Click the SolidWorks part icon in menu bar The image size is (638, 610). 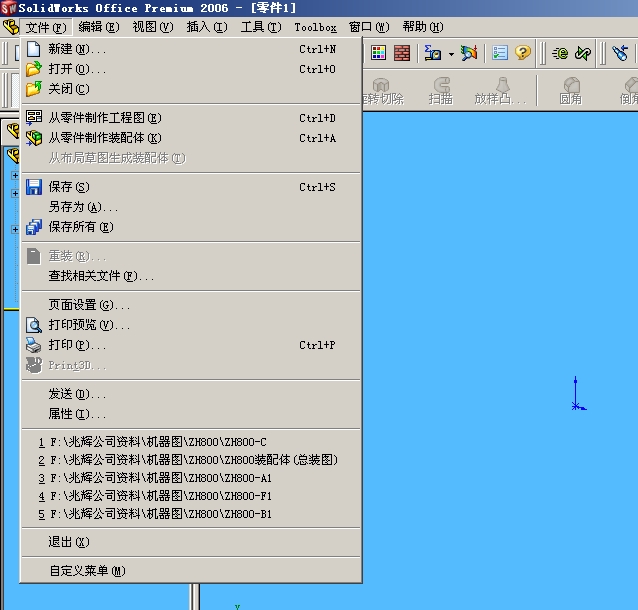click(11, 27)
